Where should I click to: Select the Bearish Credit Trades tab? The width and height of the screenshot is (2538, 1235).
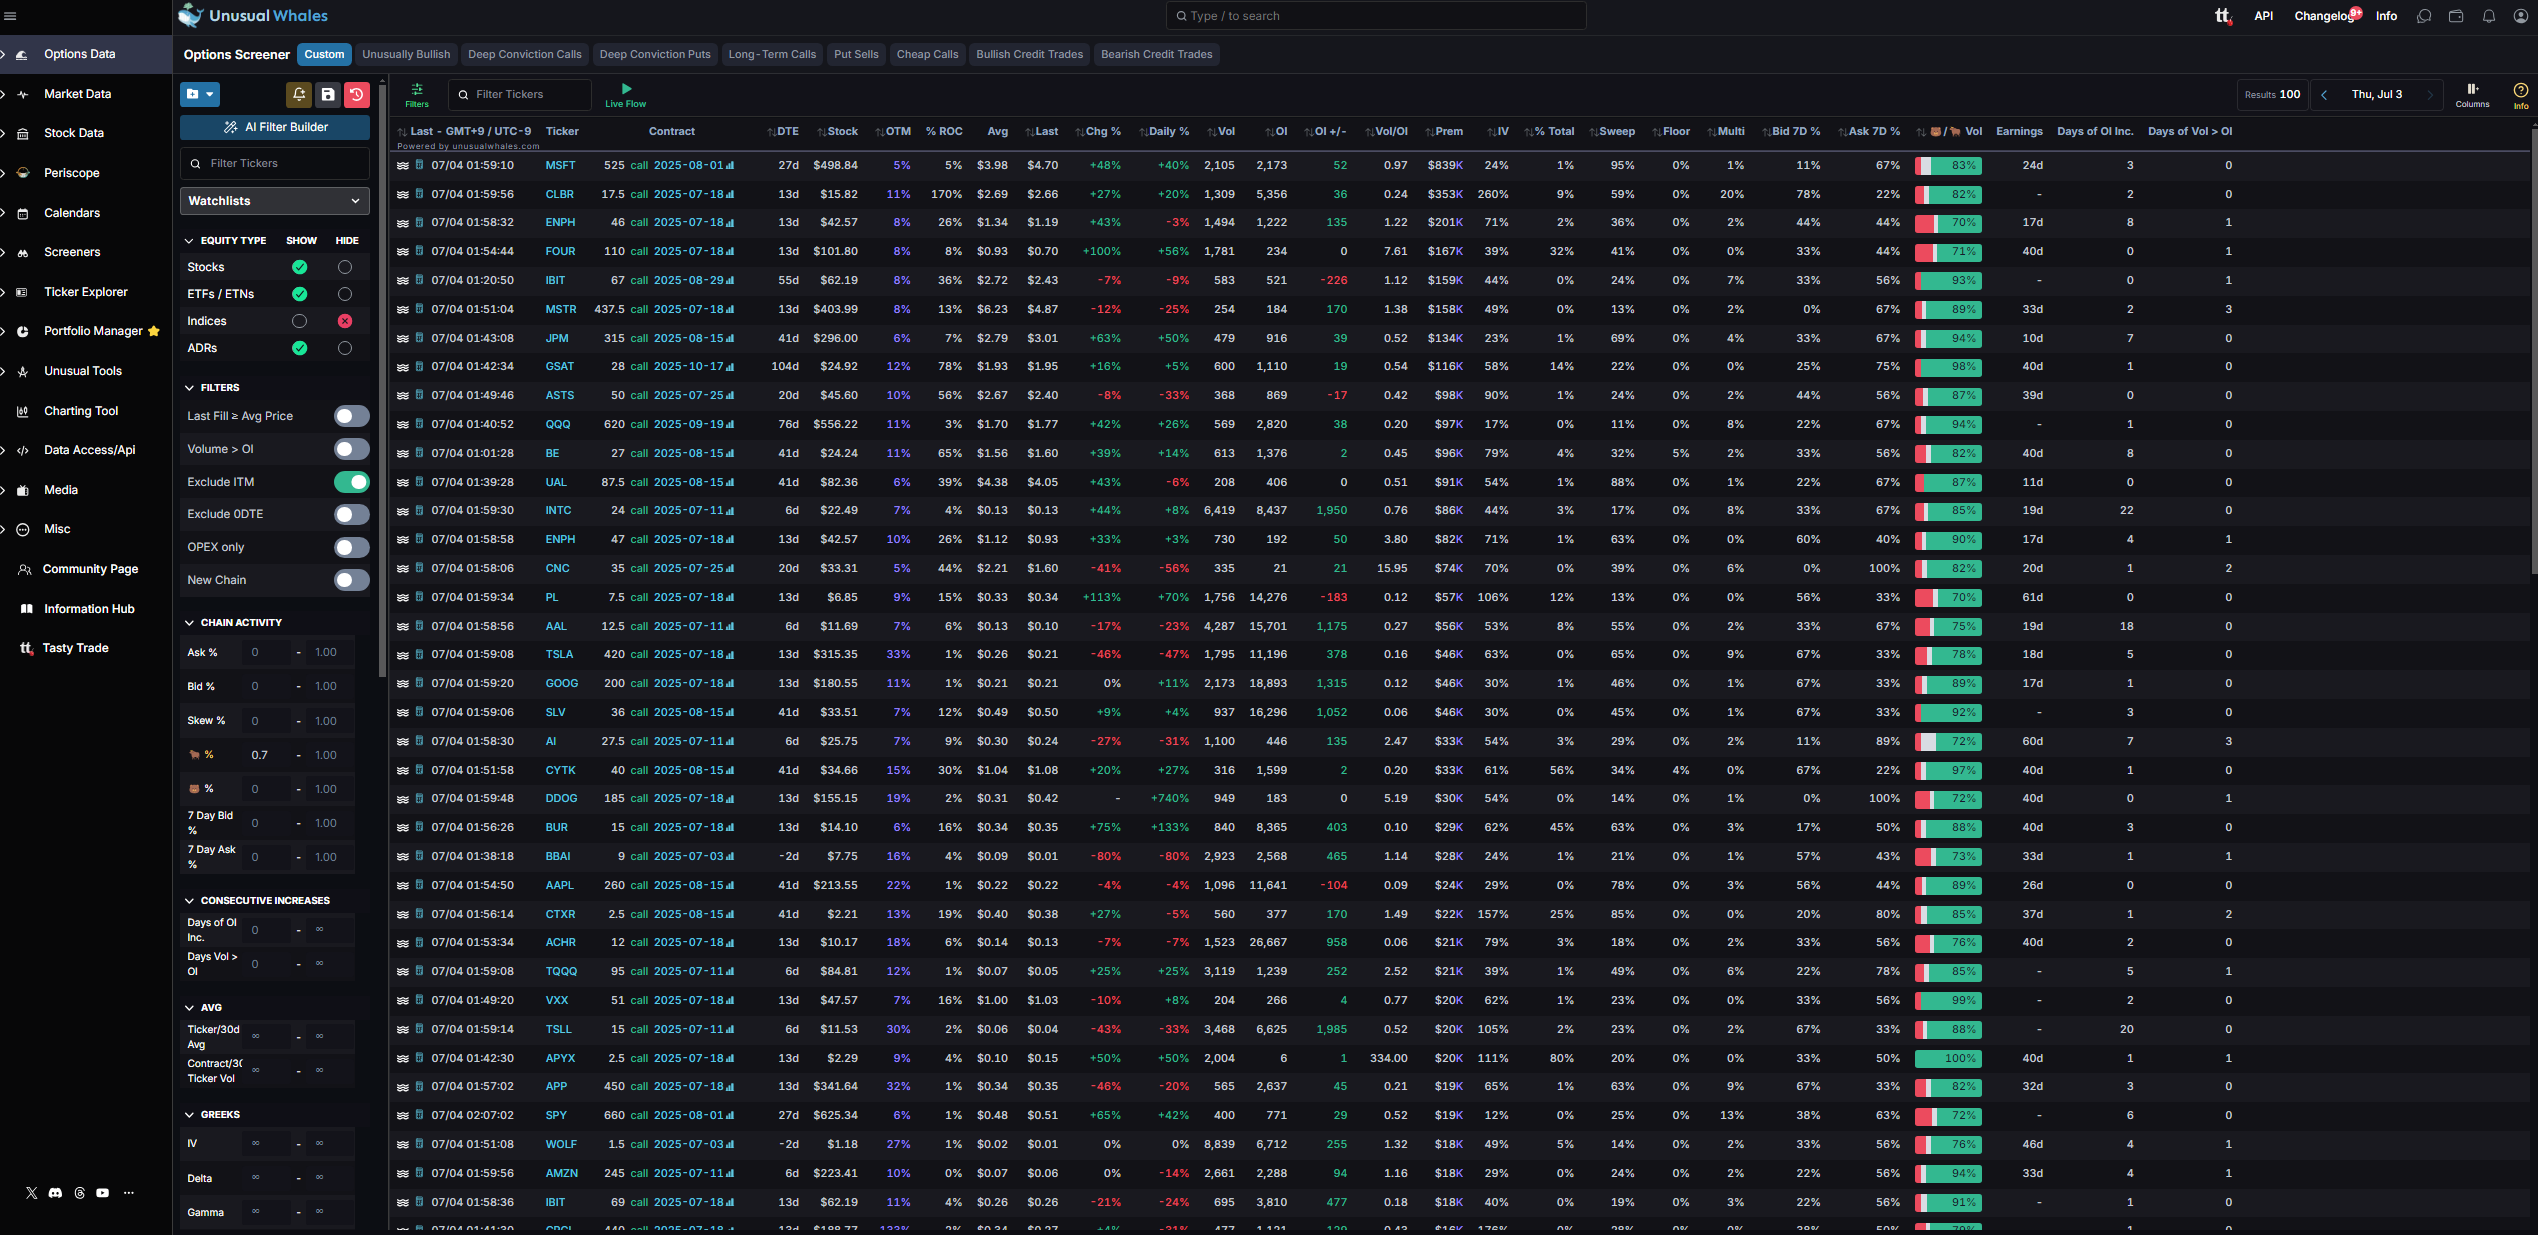pos(1156,54)
